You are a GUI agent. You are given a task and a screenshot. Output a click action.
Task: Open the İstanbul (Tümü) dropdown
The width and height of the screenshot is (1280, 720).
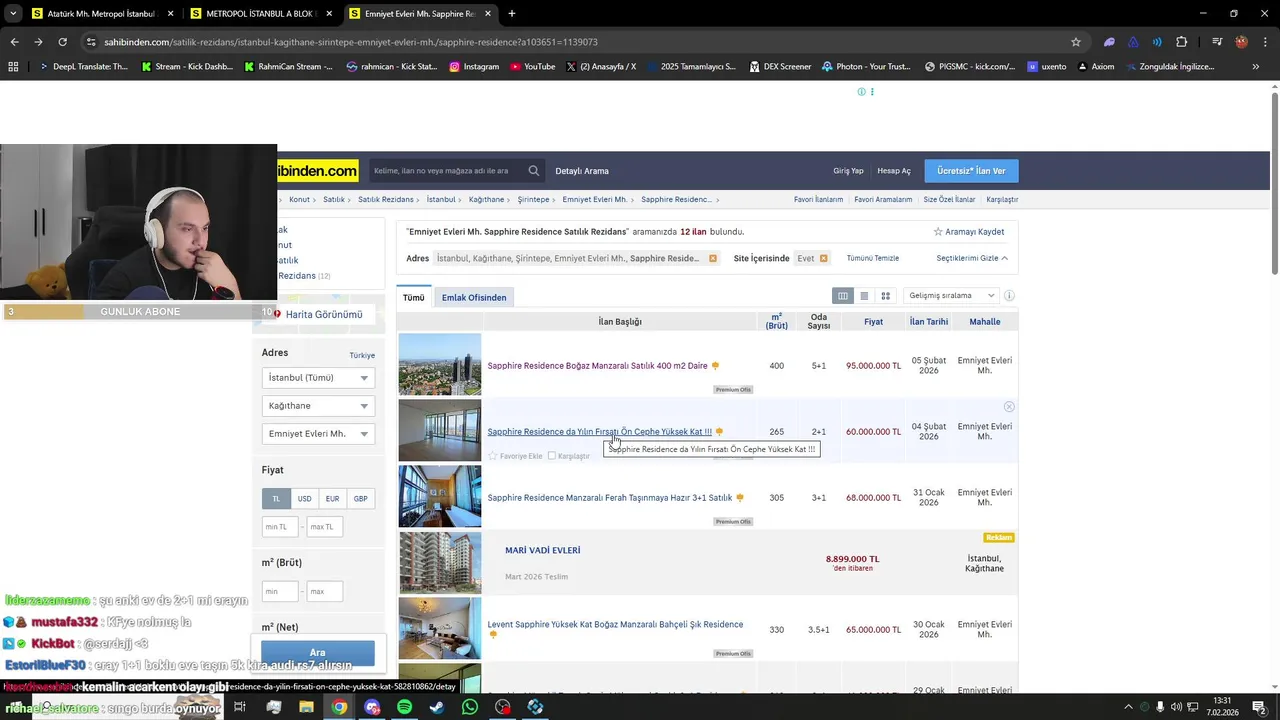click(317, 378)
